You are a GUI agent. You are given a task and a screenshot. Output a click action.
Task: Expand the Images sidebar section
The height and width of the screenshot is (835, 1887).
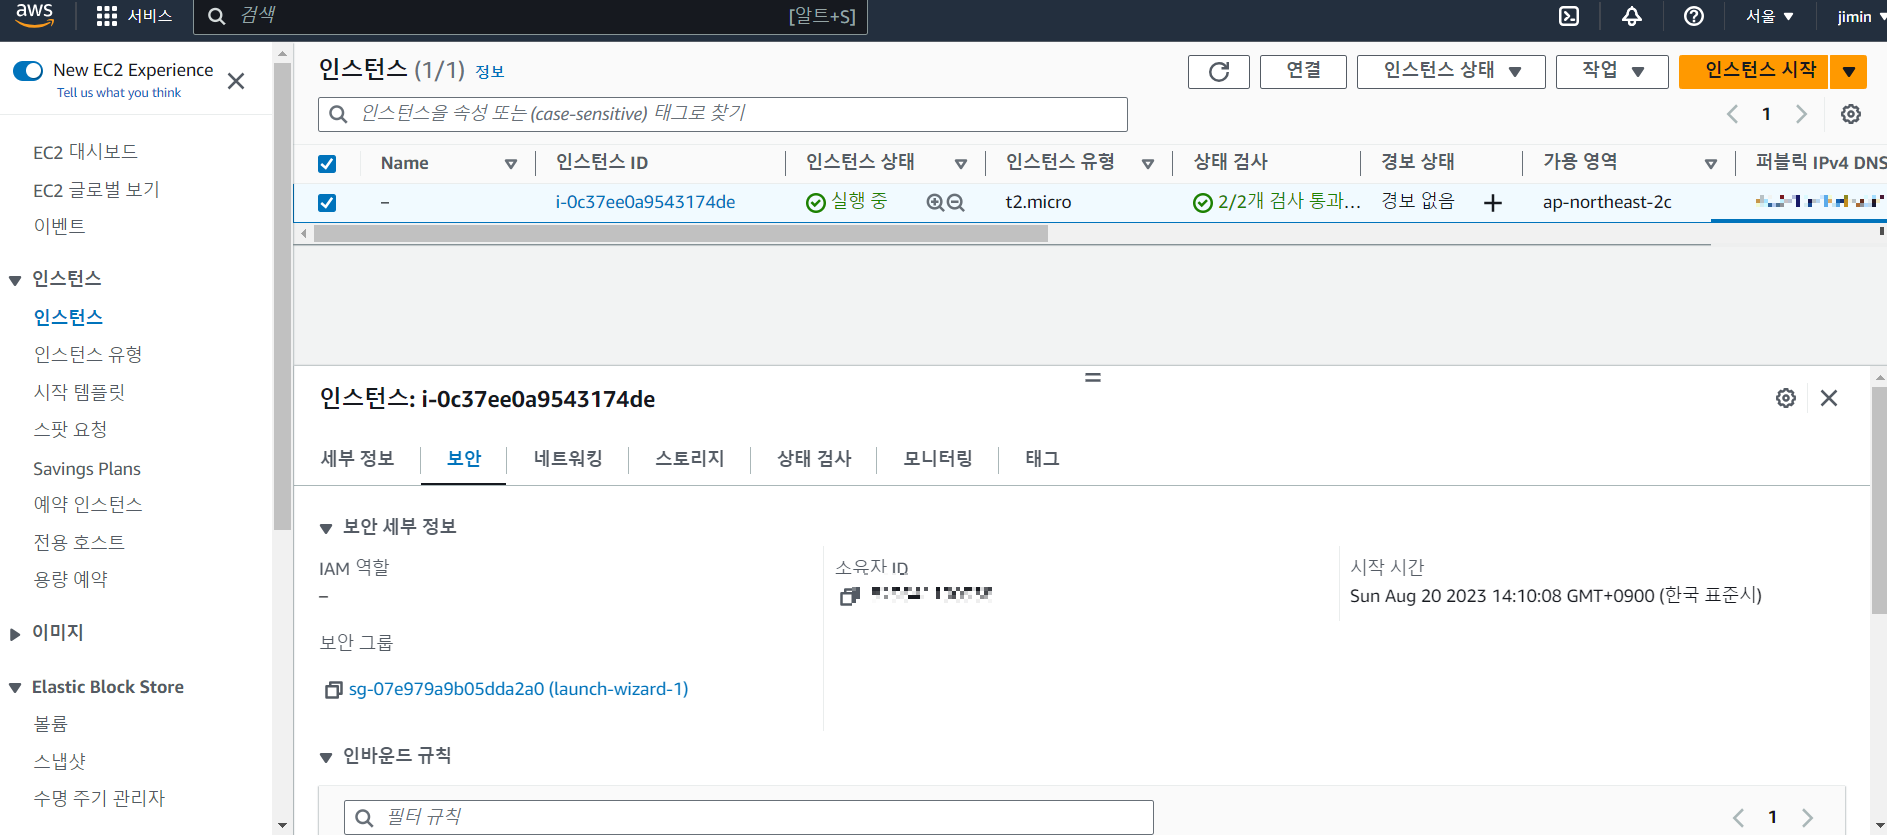(15, 634)
